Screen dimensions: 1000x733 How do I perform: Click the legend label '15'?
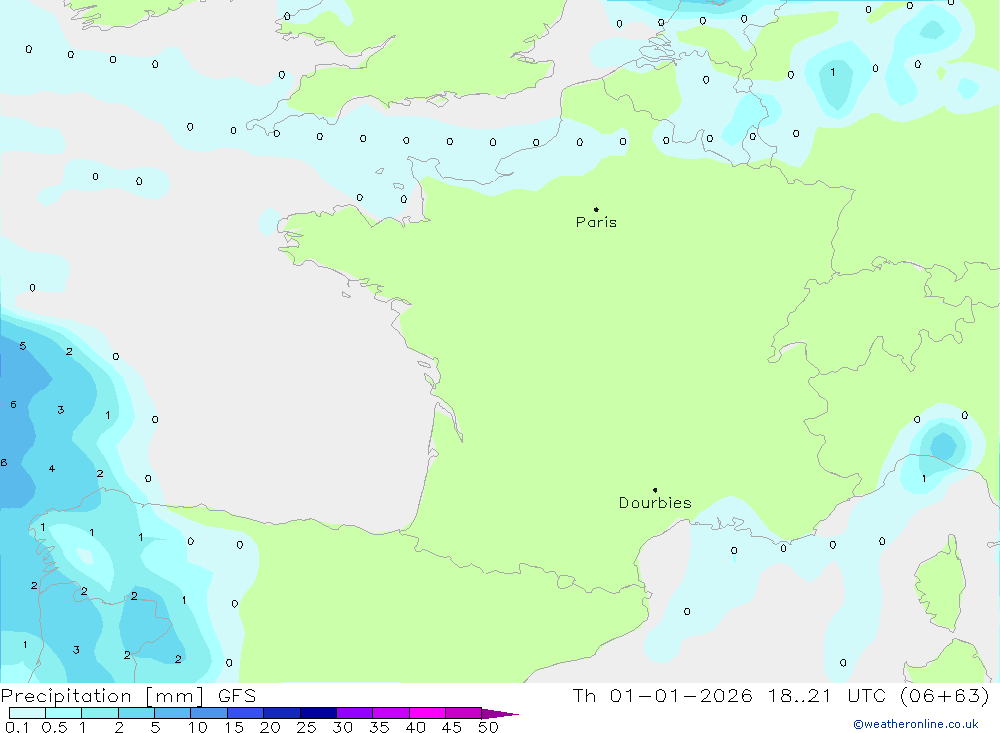pos(233,727)
